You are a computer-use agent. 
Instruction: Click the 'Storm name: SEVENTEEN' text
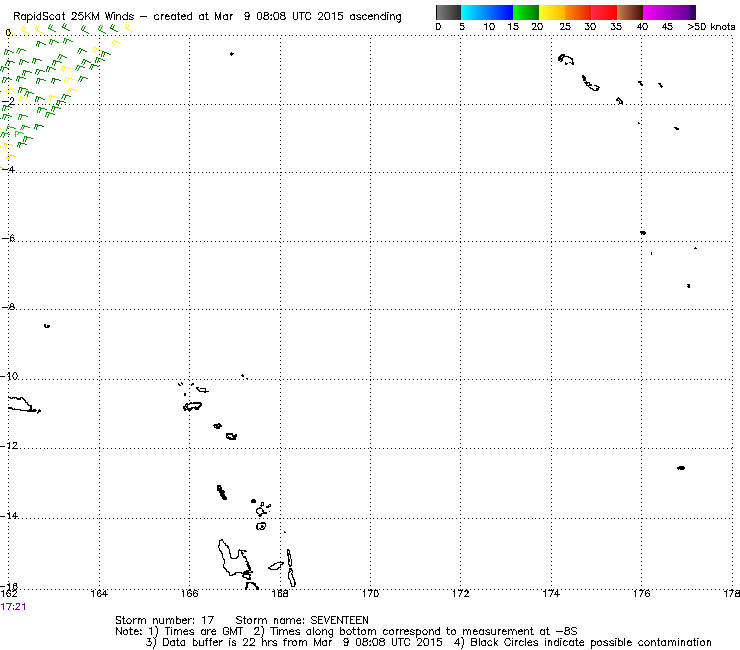tap(302, 620)
